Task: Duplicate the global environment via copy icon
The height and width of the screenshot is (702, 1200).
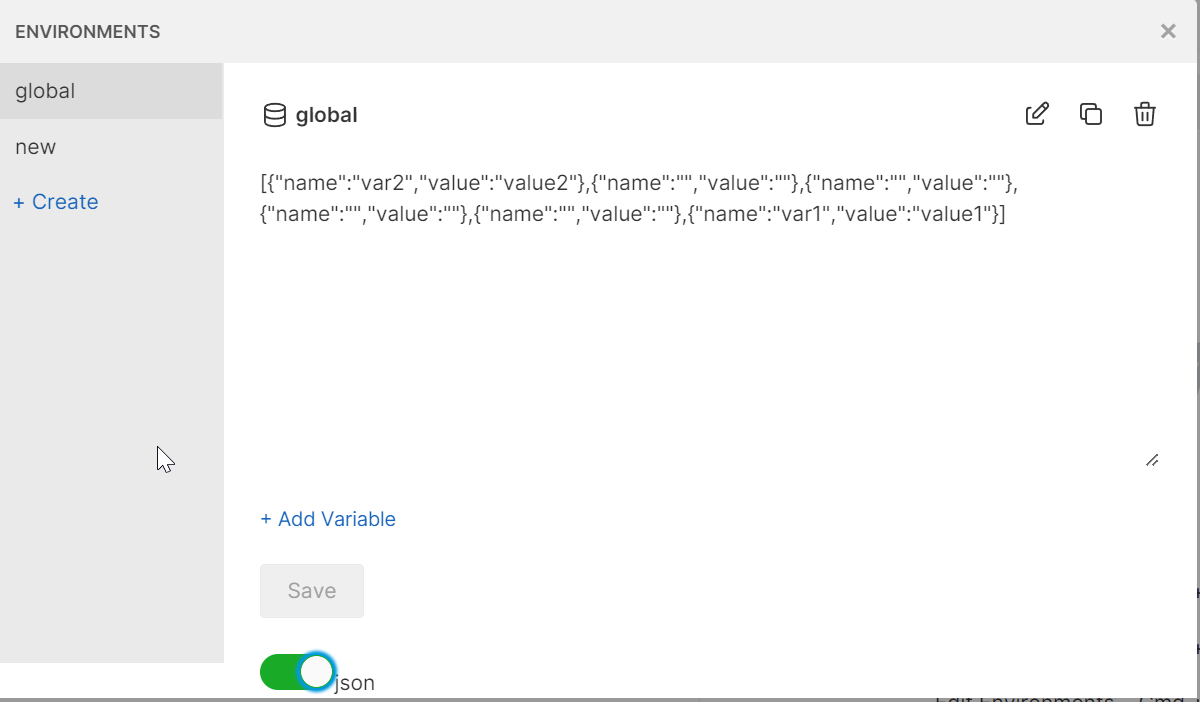Action: [x=1091, y=114]
